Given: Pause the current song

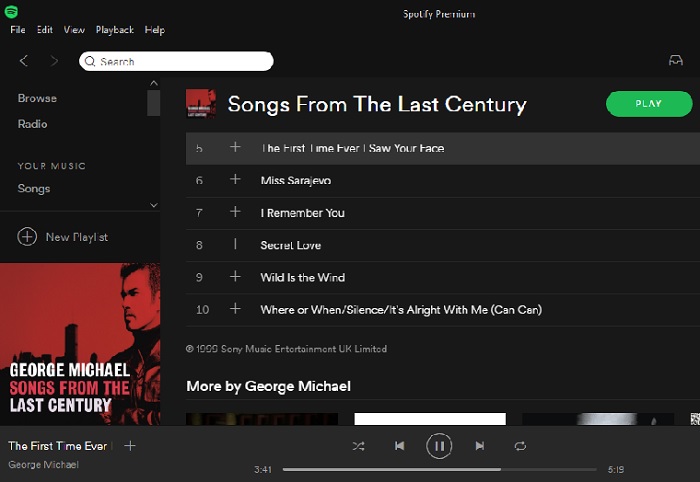Looking at the screenshot, I should (x=439, y=446).
